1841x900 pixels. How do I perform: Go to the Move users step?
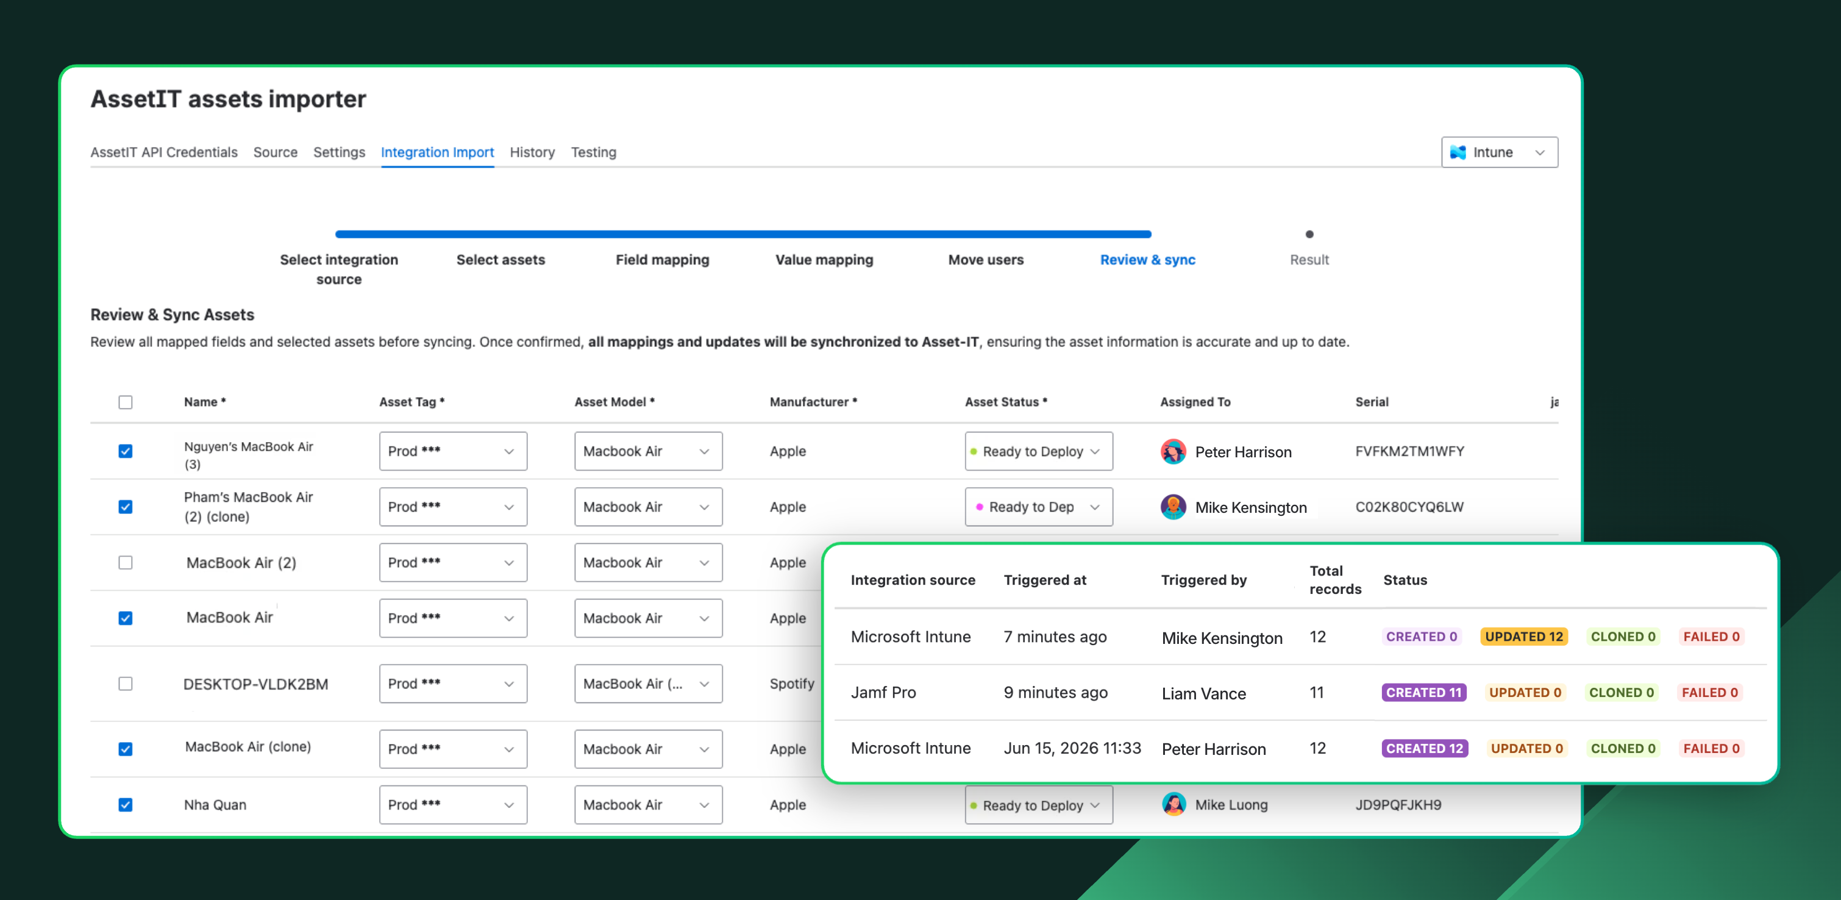[986, 260]
